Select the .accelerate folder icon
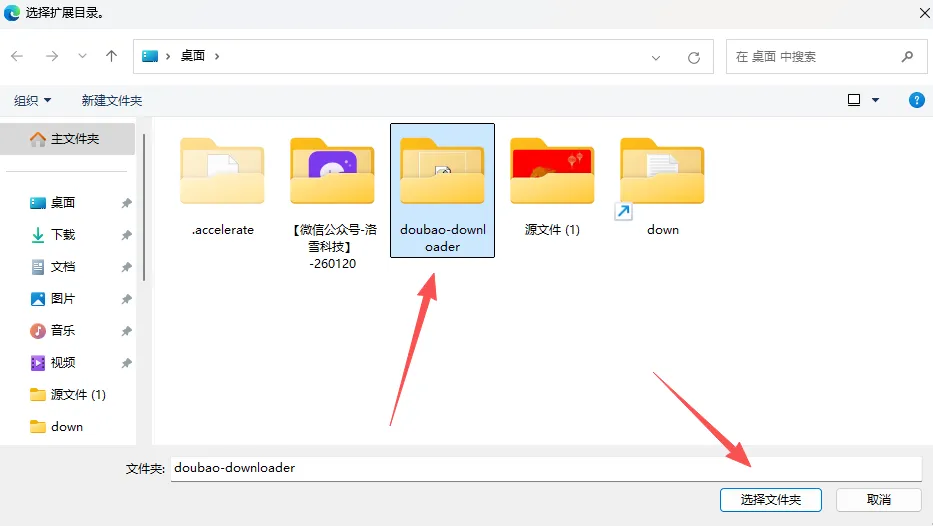Image resolution: width=933 pixels, height=526 pixels. [223, 171]
